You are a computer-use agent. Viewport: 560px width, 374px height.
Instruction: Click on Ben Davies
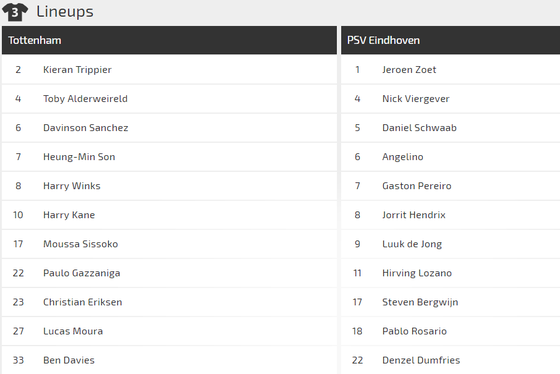point(69,360)
